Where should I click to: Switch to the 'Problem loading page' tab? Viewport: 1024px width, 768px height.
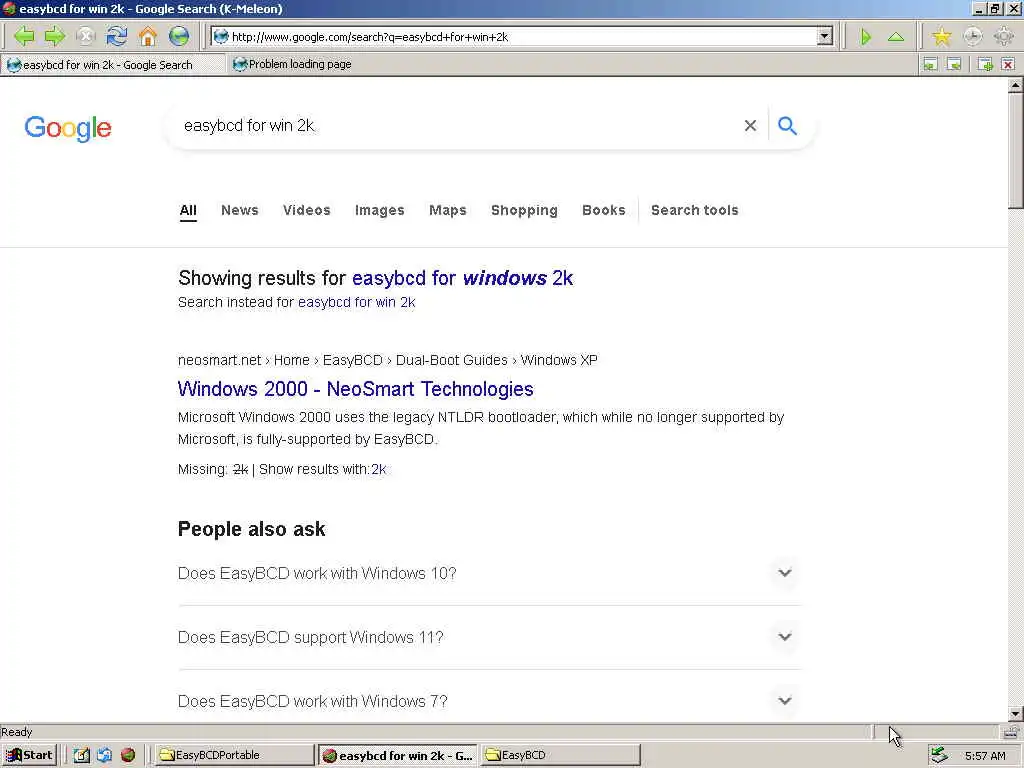[x=293, y=64]
